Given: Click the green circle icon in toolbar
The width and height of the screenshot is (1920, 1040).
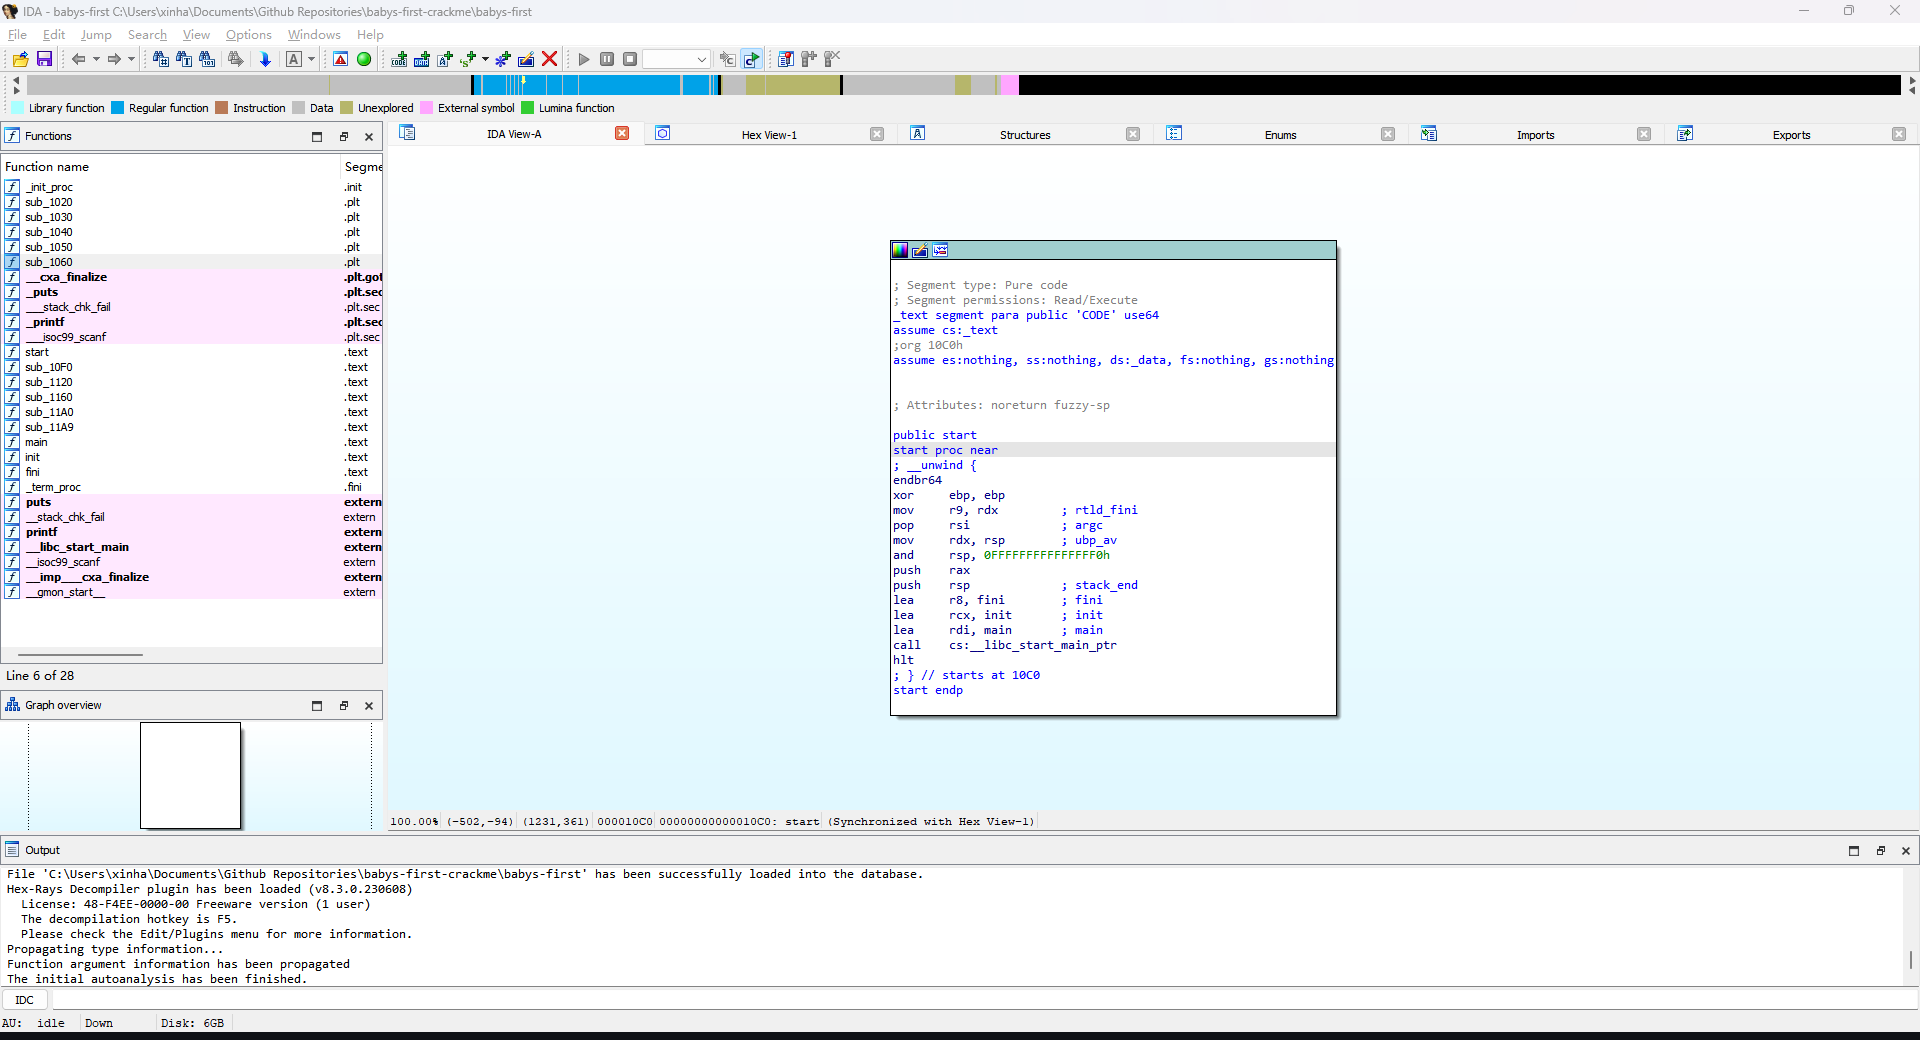Looking at the screenshot, I should coord(364,60).
